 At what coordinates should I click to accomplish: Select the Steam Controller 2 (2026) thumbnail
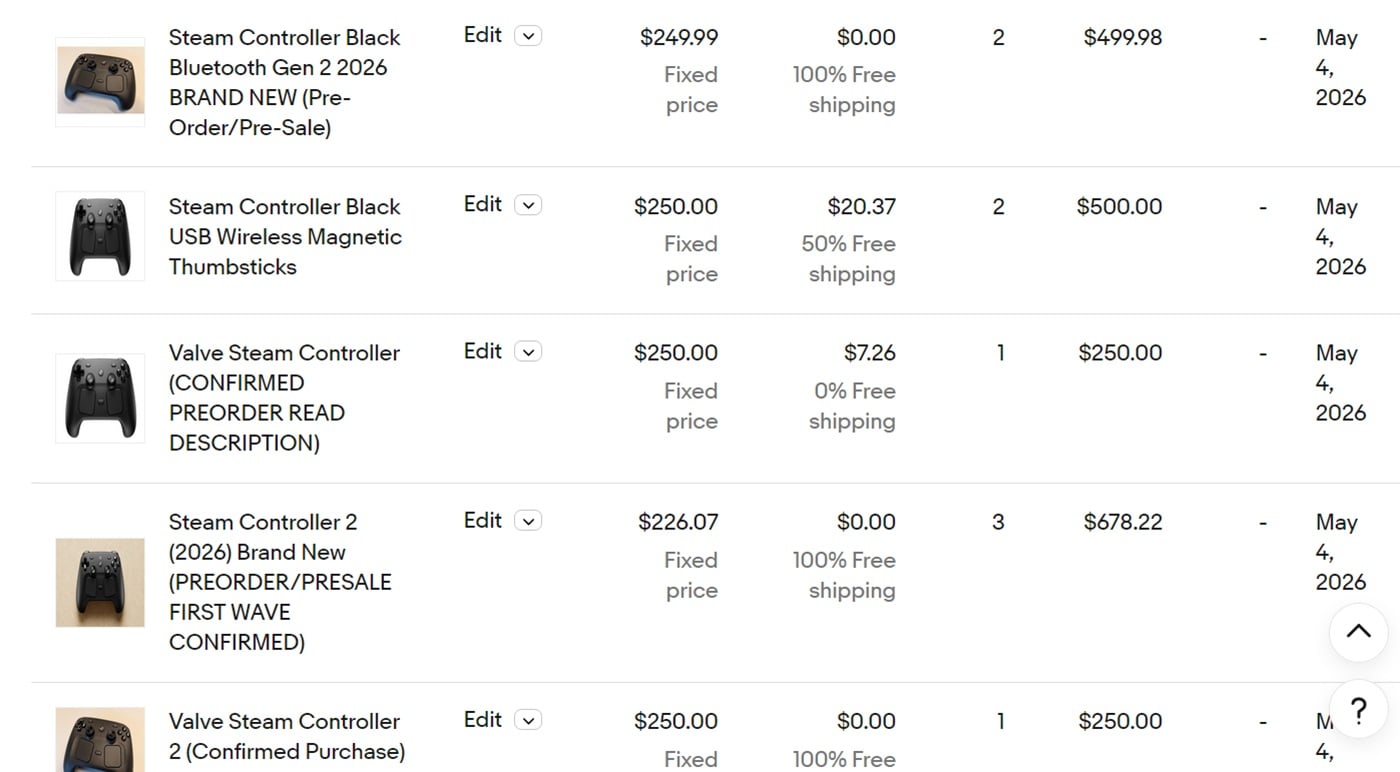[100, 582]
